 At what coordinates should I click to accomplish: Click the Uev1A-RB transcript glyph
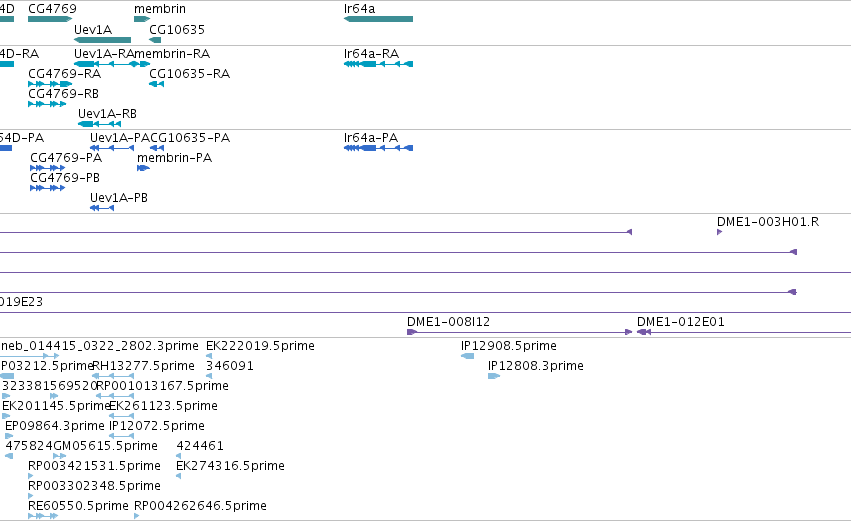pos(99,124)
